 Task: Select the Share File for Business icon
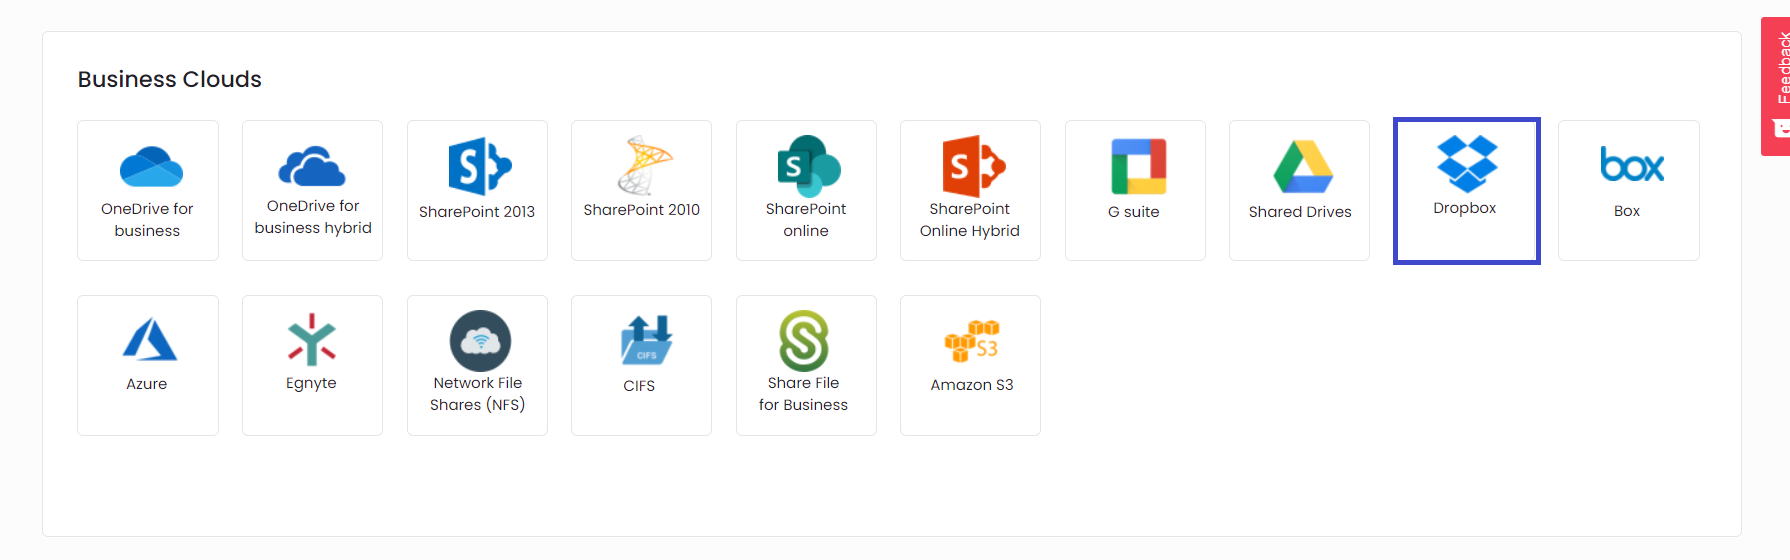coord(804,341)
